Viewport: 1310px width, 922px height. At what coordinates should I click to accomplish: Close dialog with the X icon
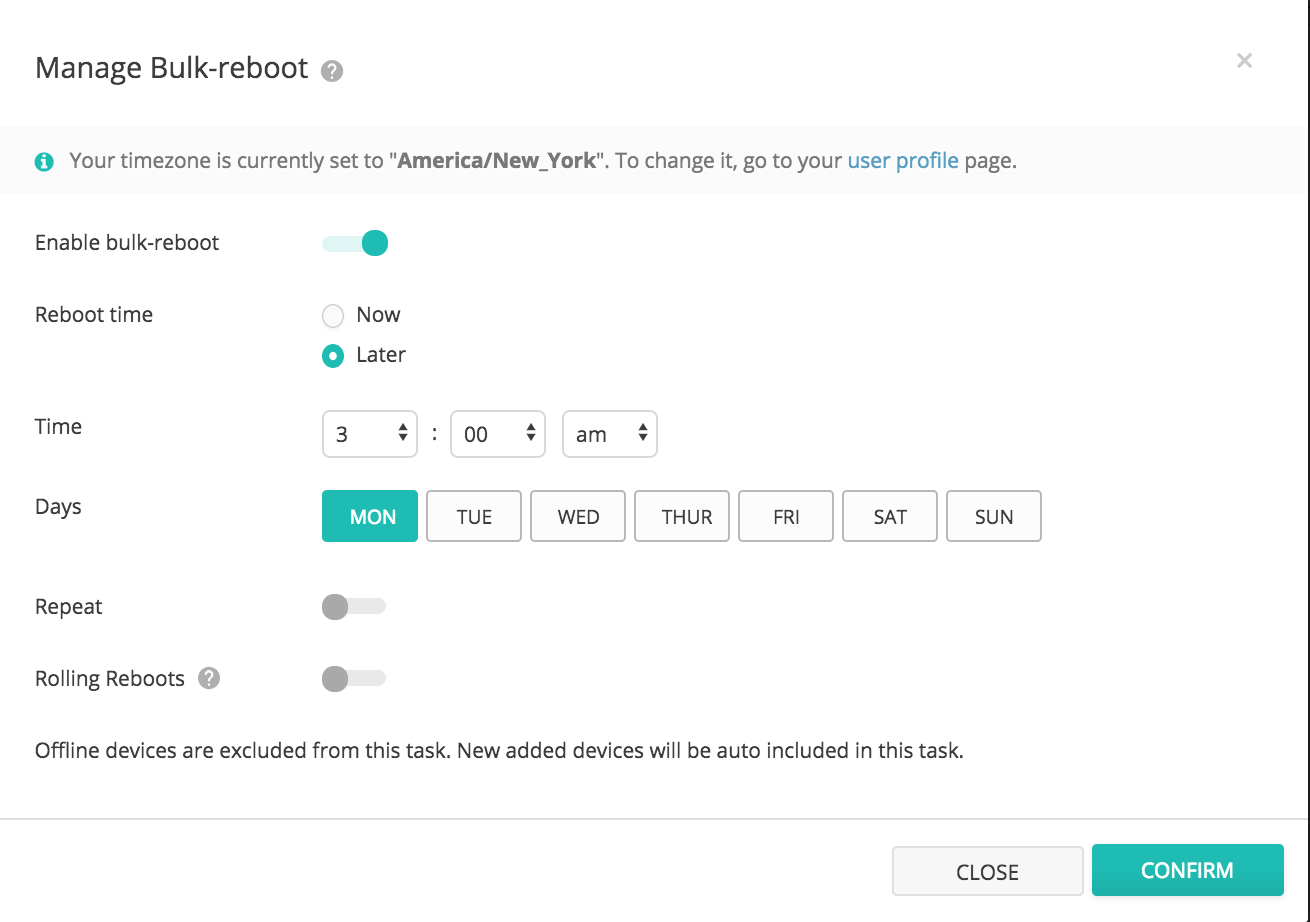[x=1244, y=61]
